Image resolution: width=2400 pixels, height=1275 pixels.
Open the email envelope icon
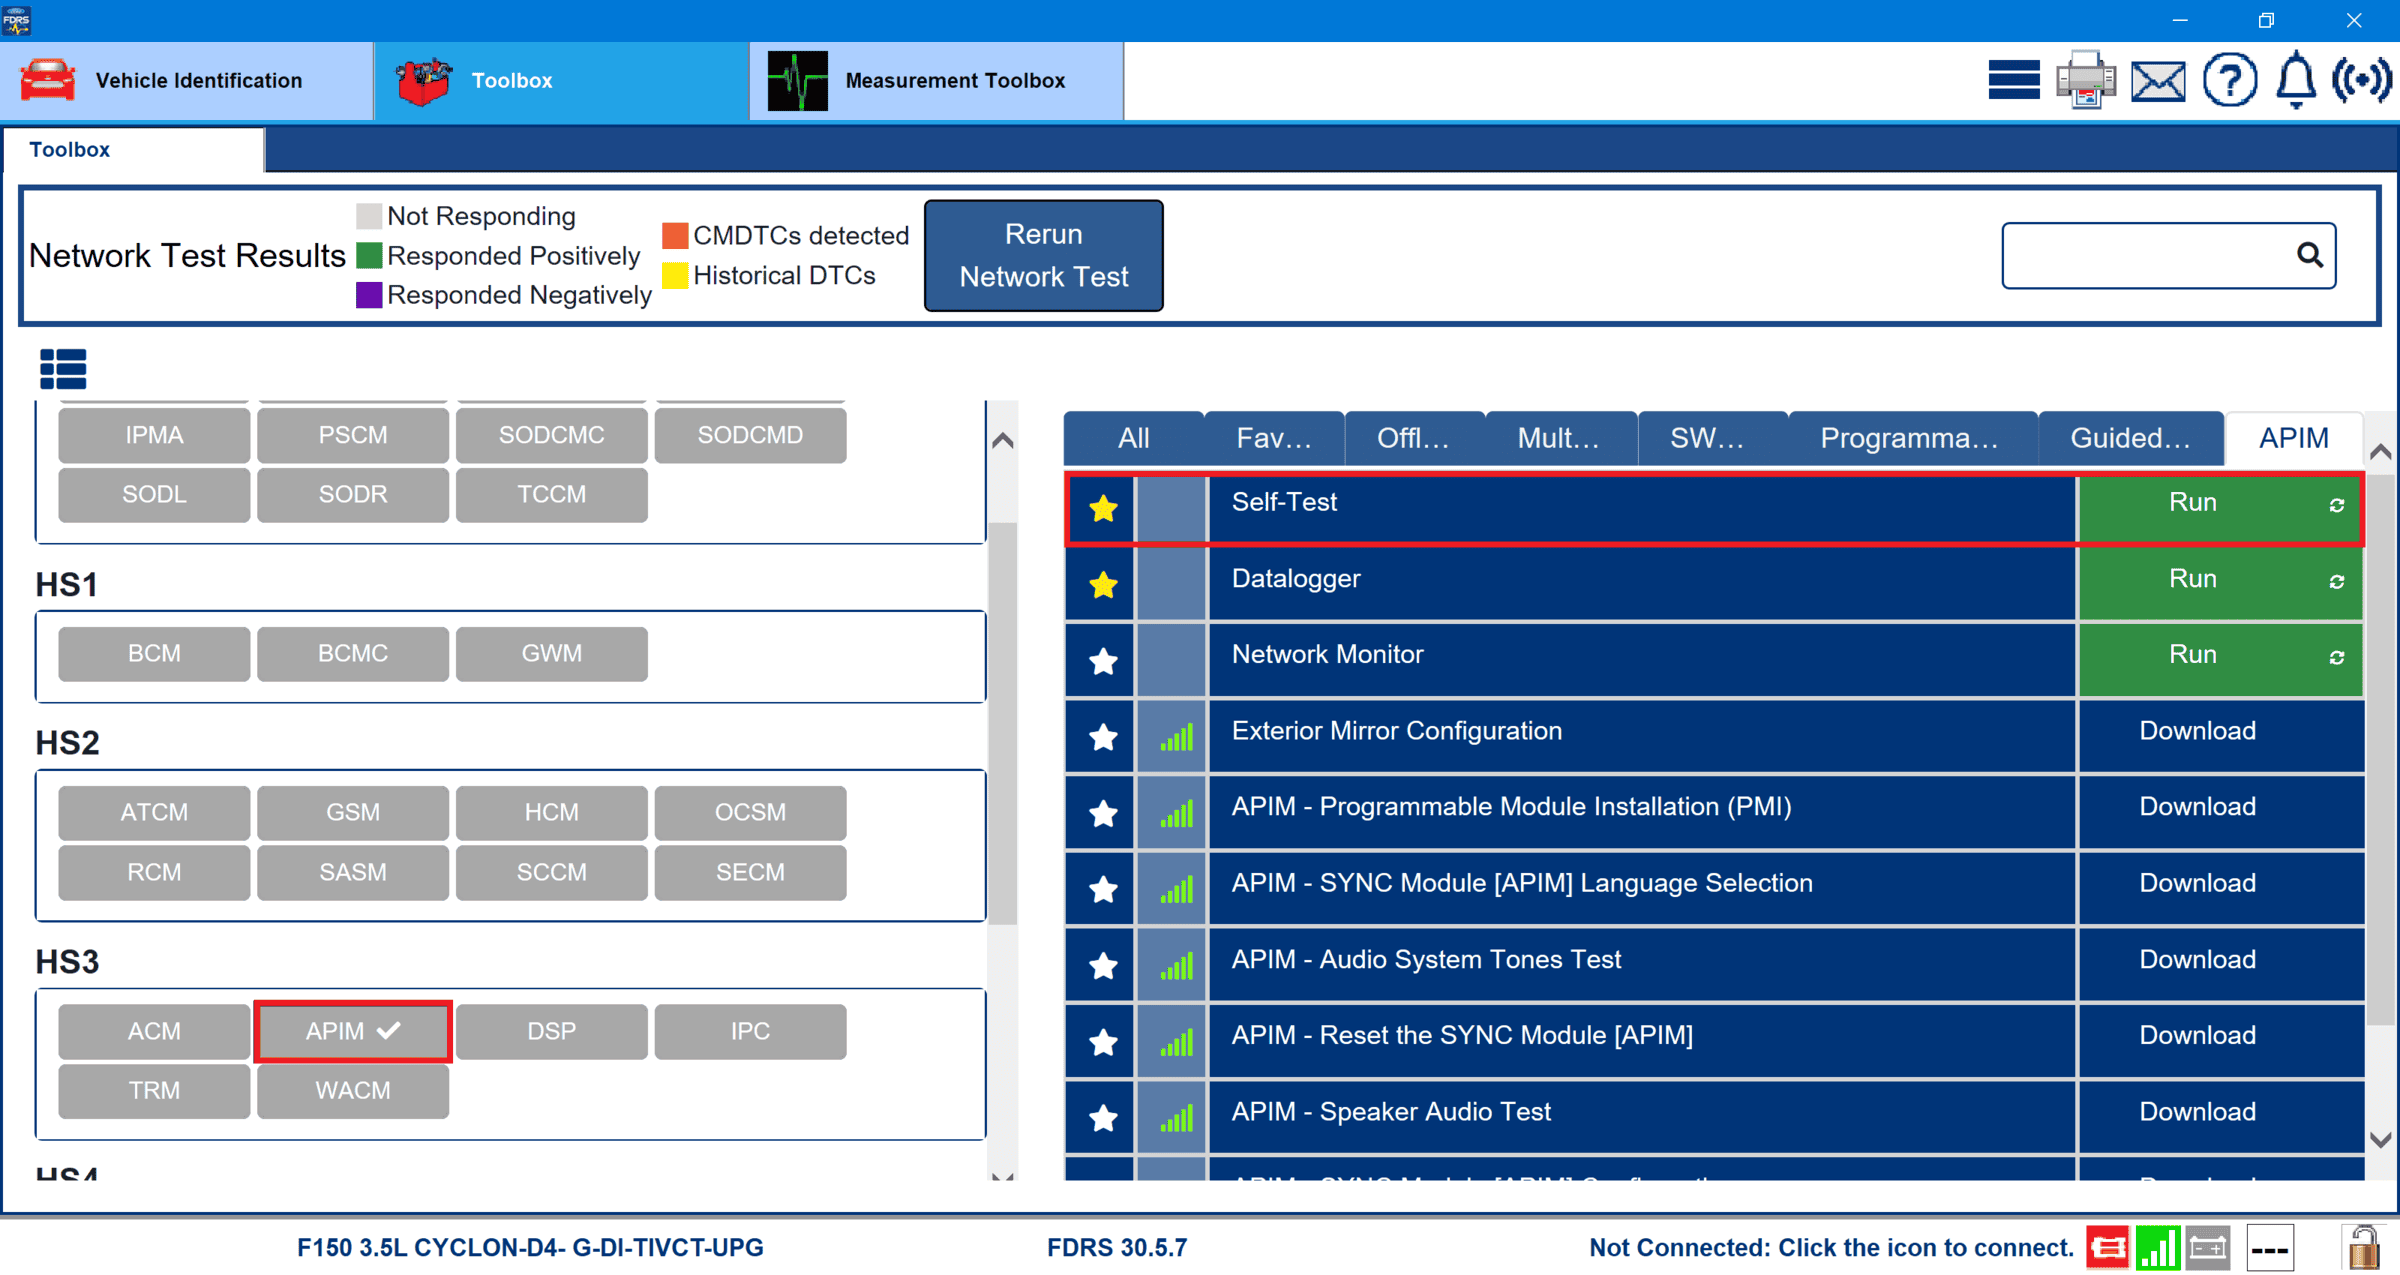click(2158, 81)
